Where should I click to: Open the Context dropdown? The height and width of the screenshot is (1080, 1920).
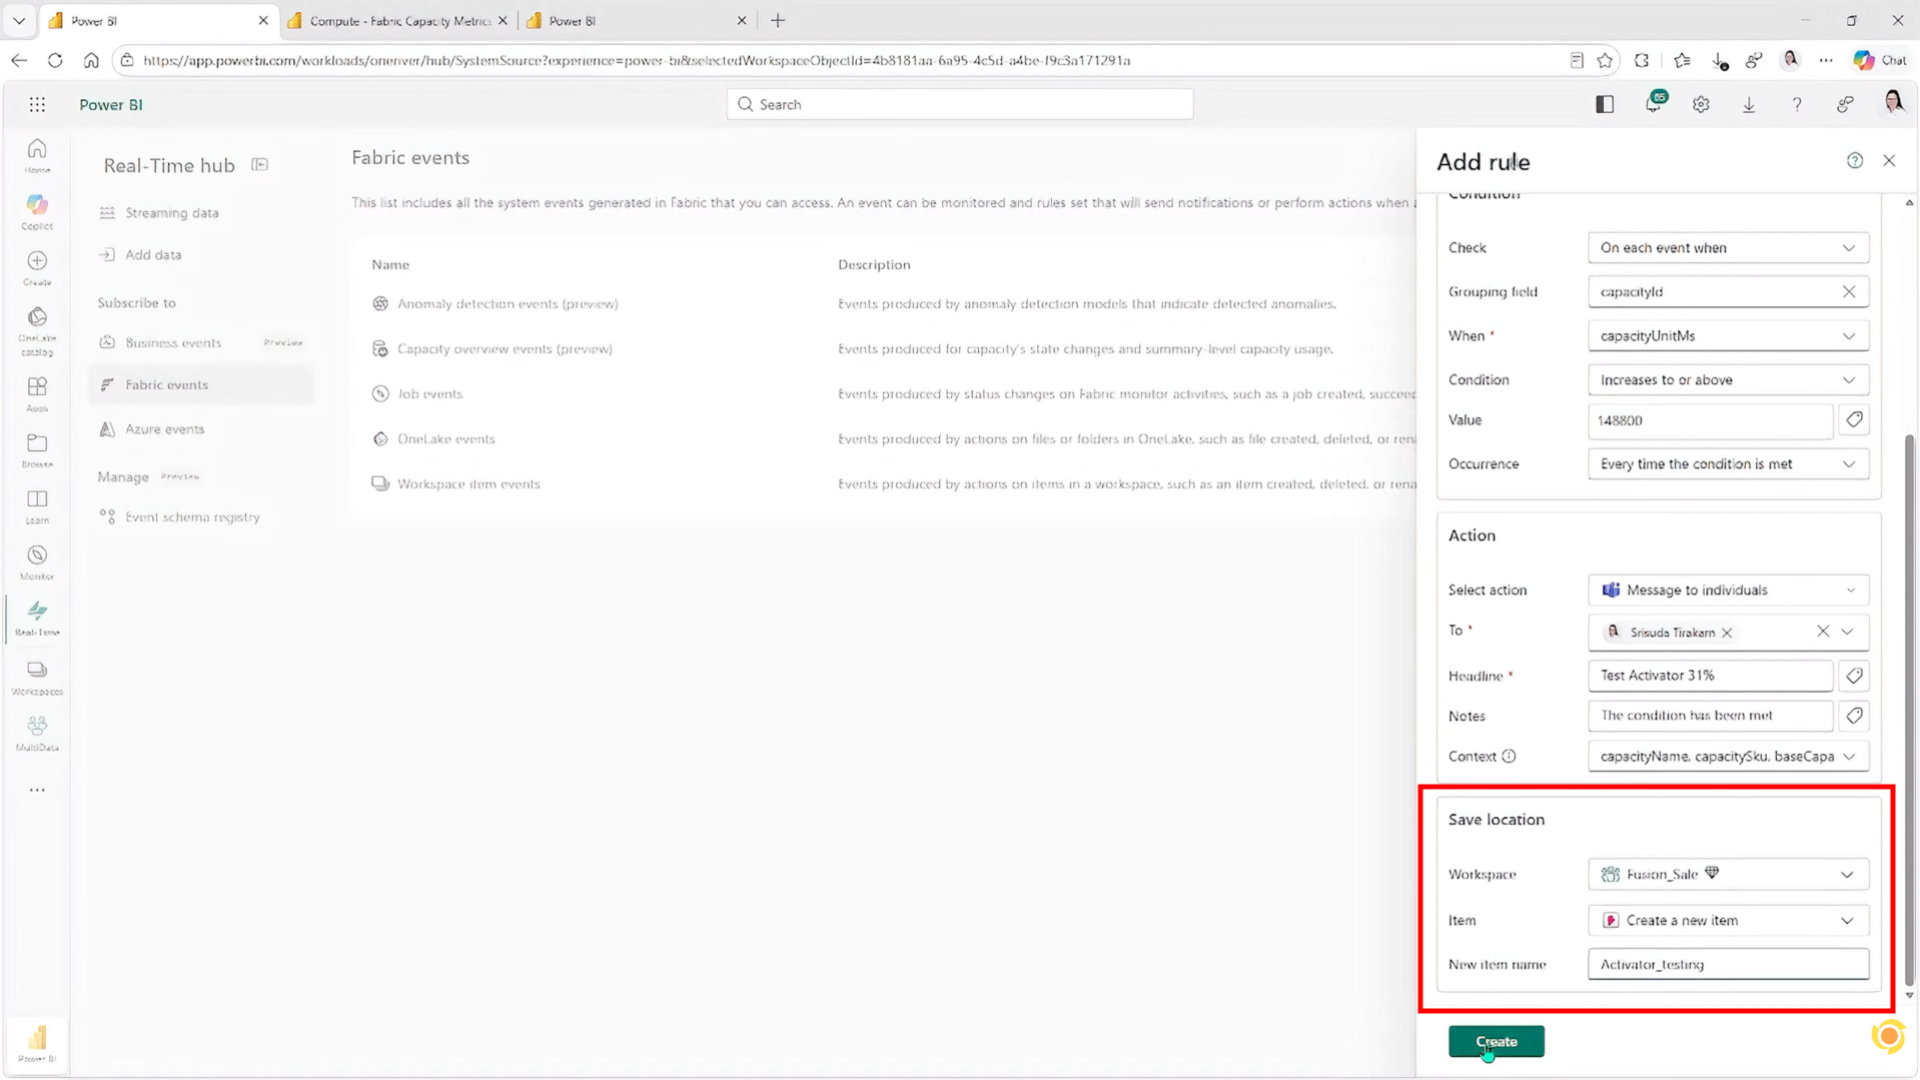coord(1728,756)
